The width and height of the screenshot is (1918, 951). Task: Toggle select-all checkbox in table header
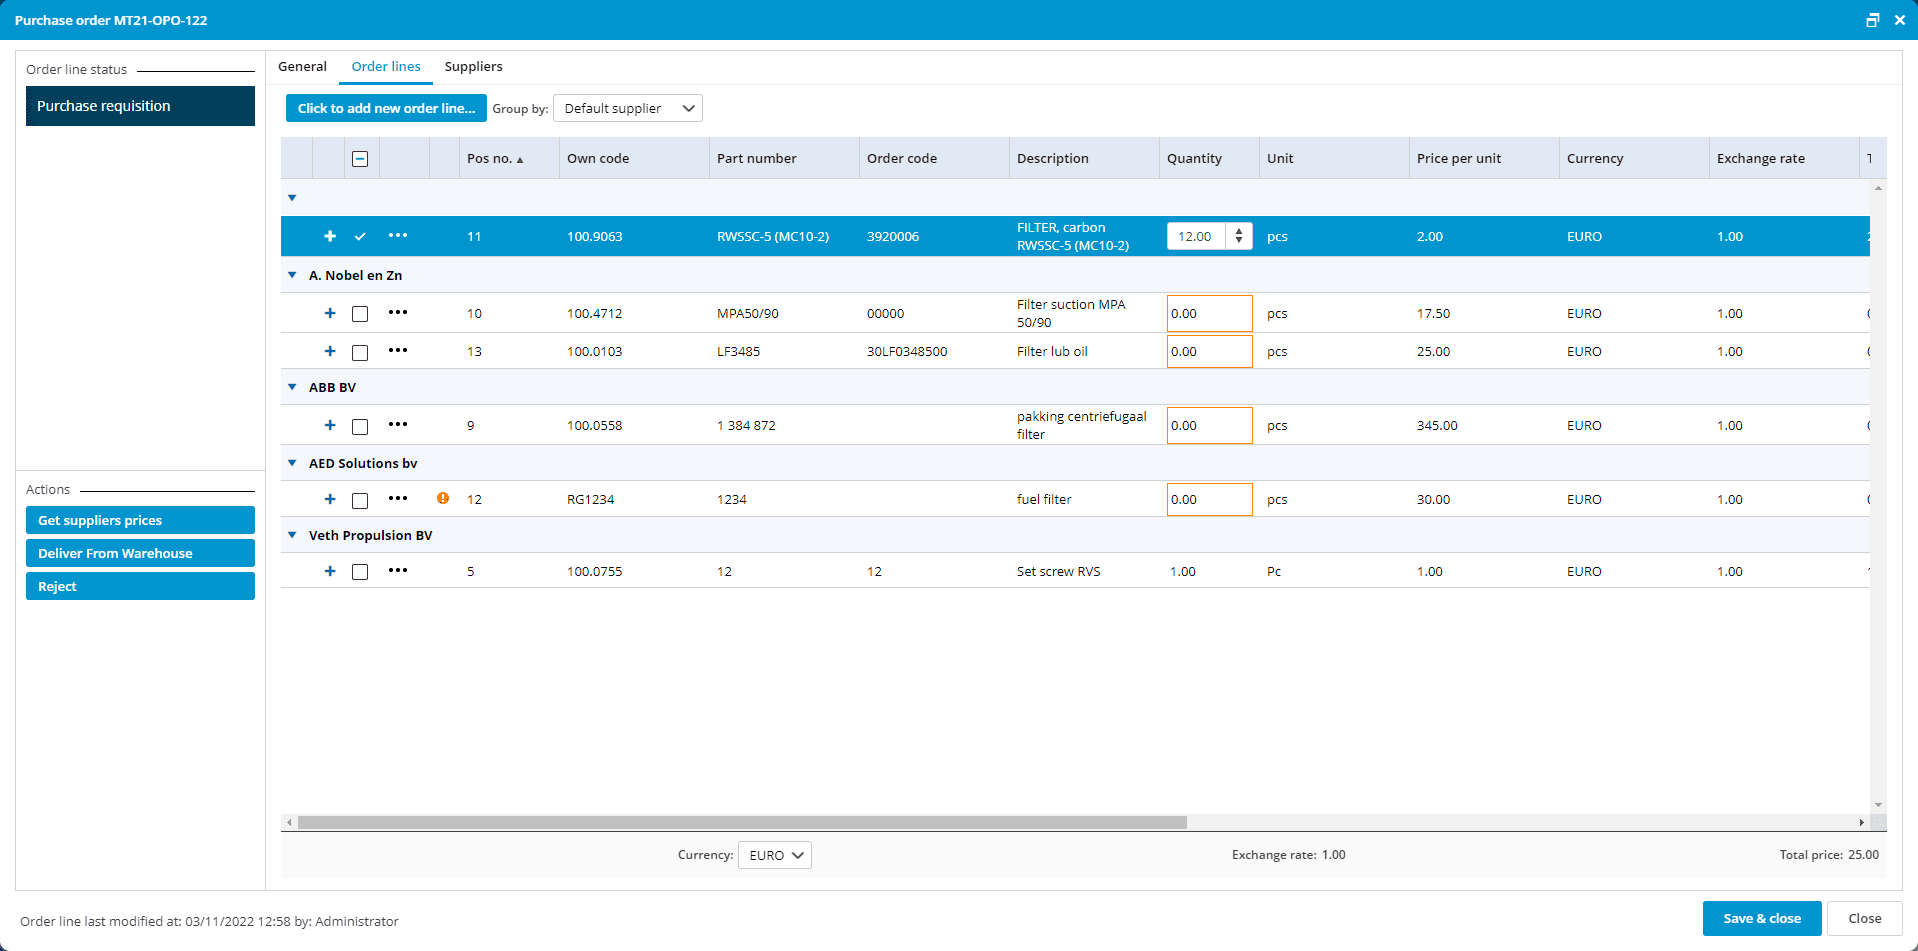[x=360, y=159]
